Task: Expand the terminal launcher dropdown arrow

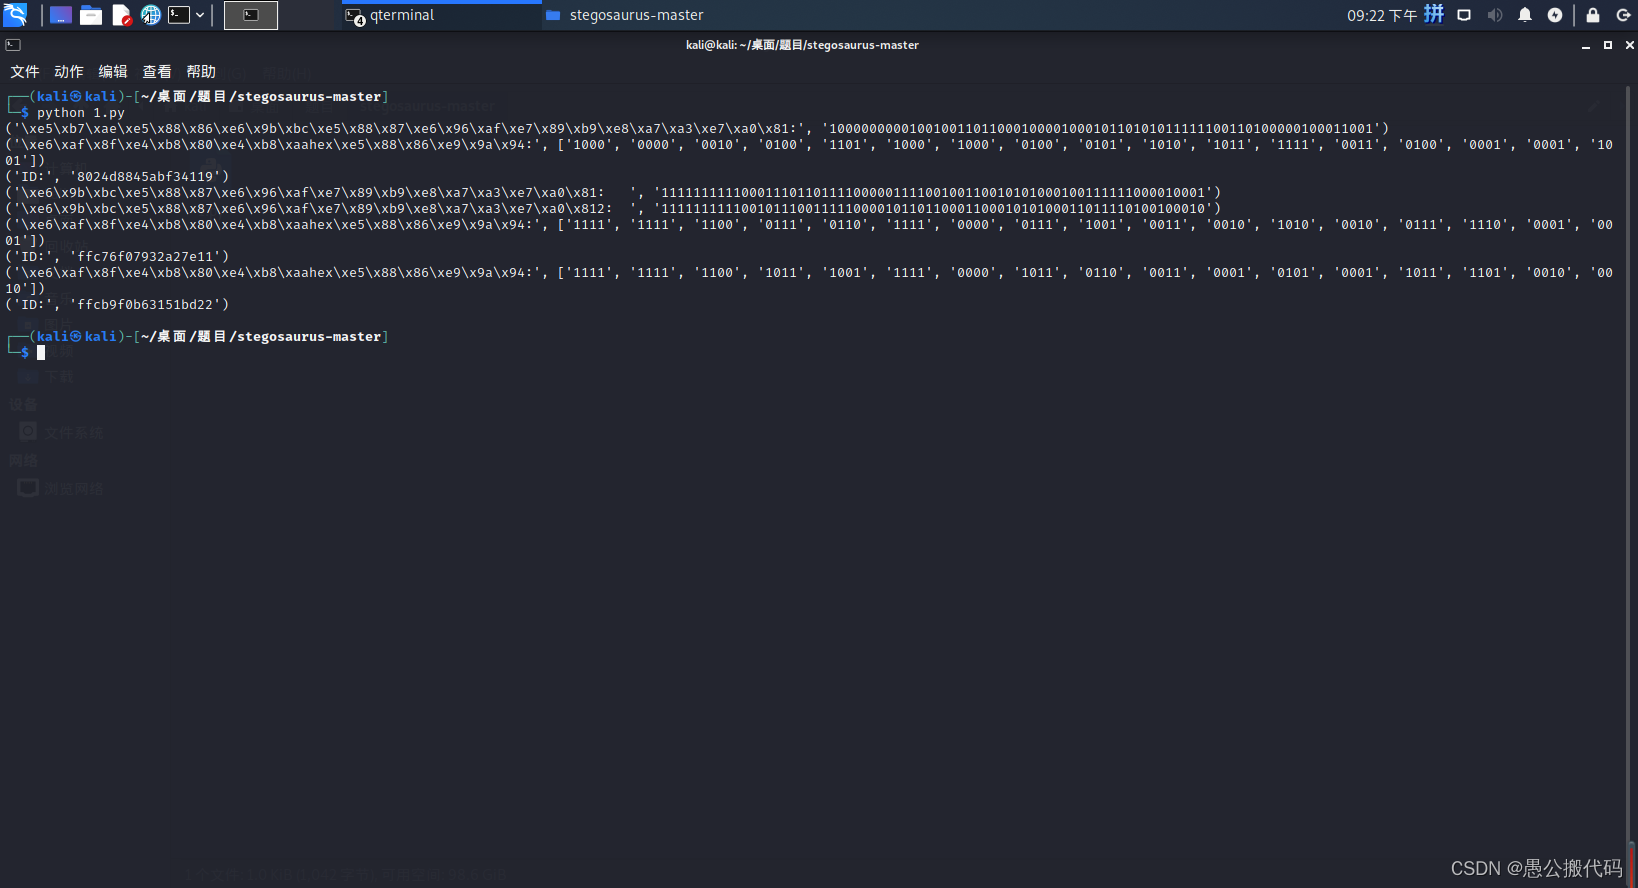Action: click(200, 15)
